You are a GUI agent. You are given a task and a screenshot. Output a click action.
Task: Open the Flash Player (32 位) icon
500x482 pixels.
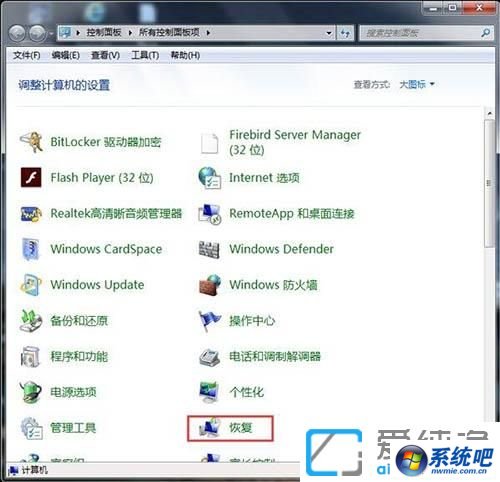(x=31, y=177)
